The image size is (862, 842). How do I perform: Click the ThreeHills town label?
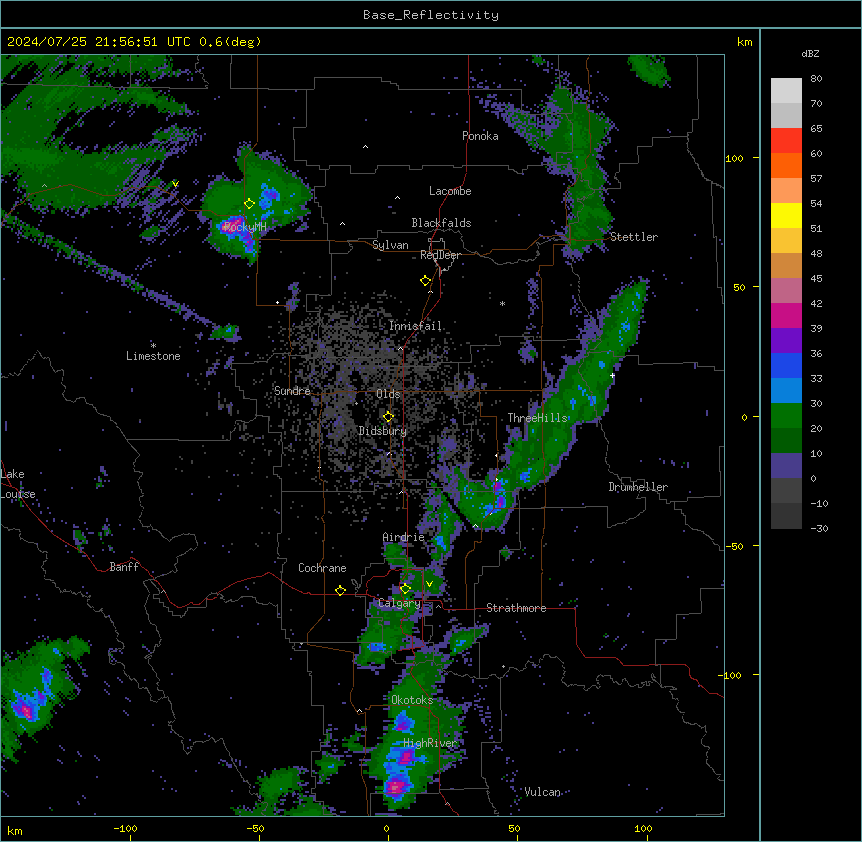point(537,418)
